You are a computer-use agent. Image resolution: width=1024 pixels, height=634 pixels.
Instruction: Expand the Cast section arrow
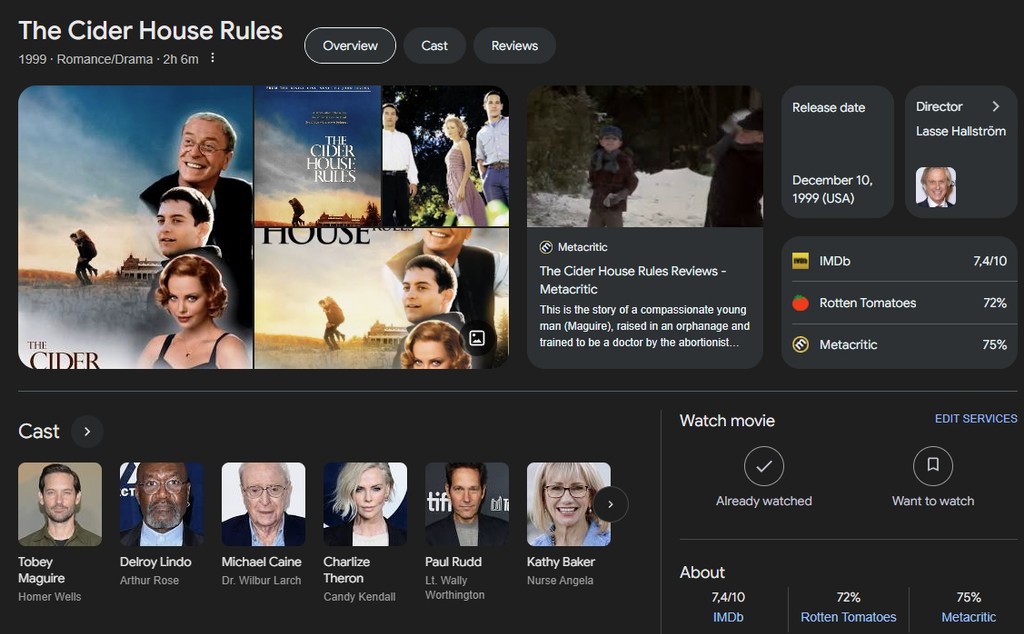tap(87, 432)
